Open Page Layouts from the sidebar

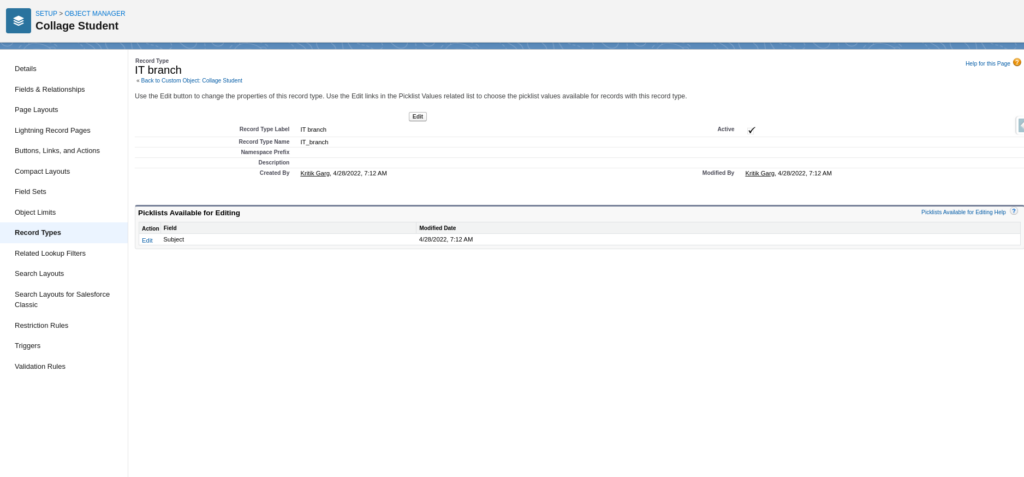(x=36, y=109)
